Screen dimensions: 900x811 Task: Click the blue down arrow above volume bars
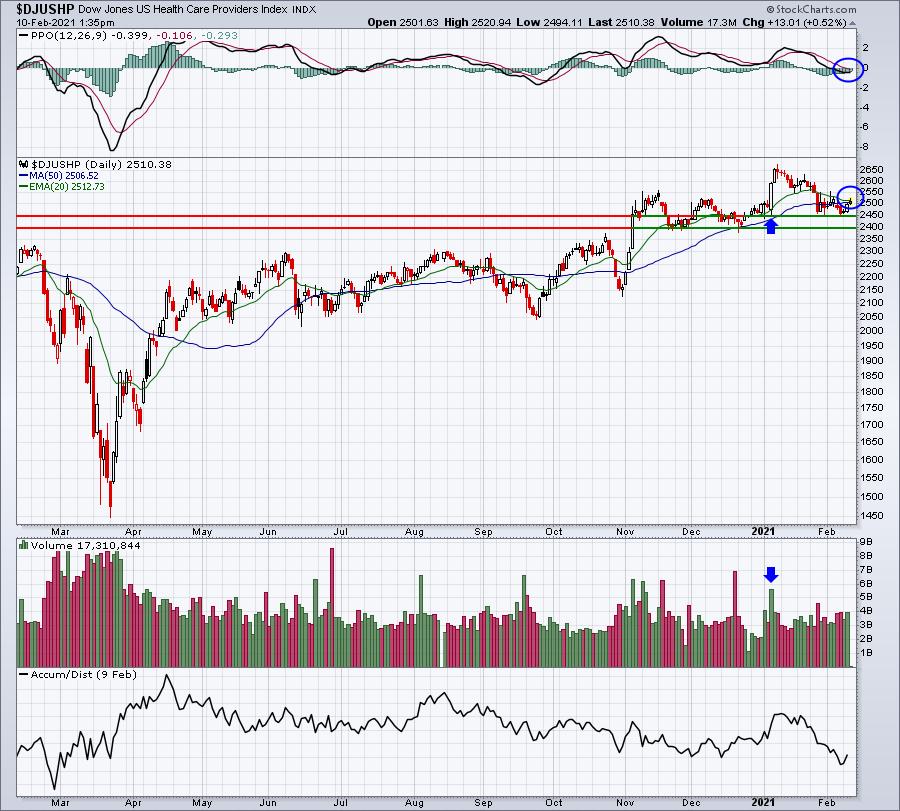tap(771, 575)
